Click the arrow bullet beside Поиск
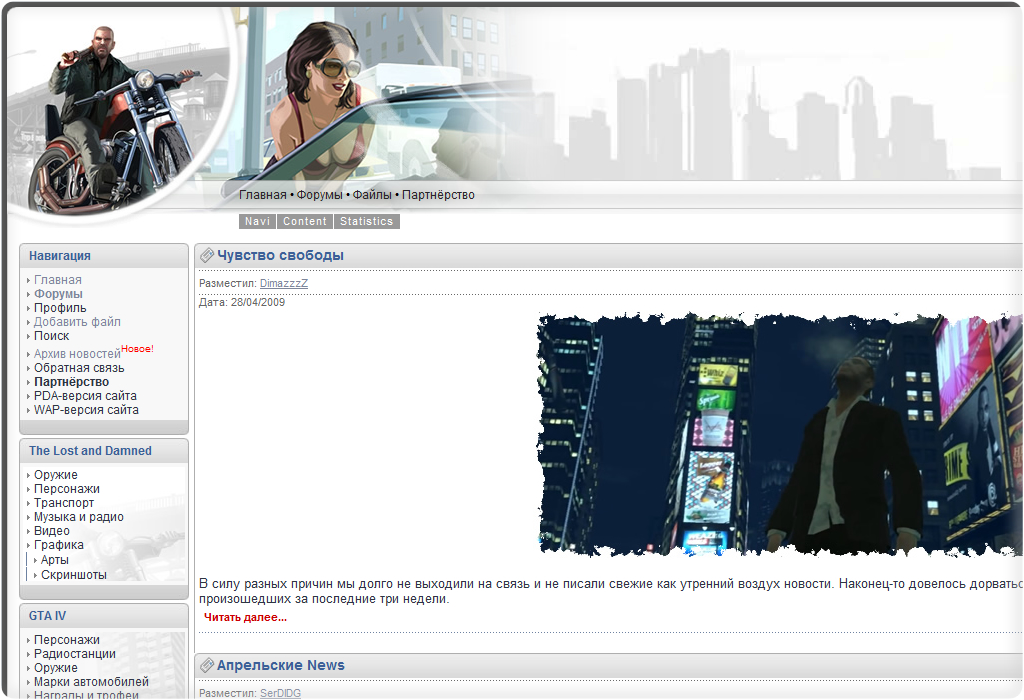1024x700 pixels. (29, 336)
